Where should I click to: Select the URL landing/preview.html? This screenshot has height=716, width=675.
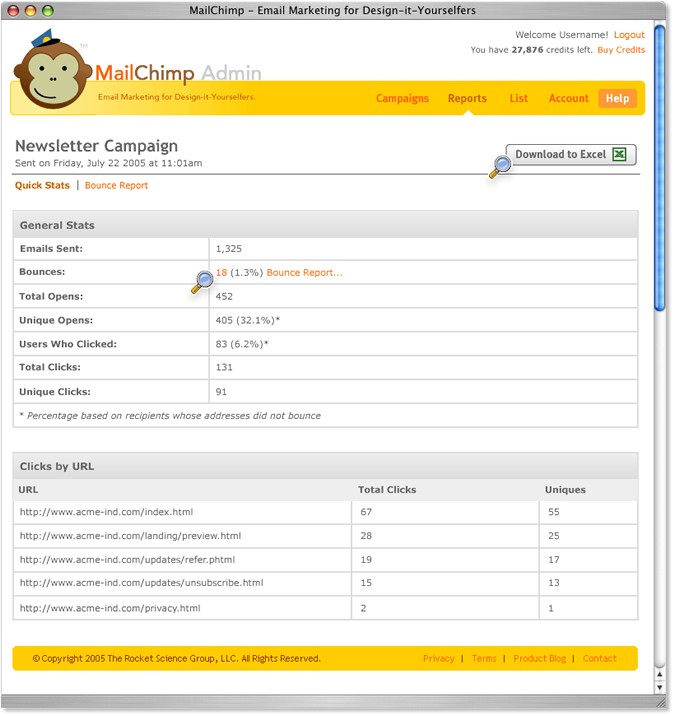click(x=130, y=536)
